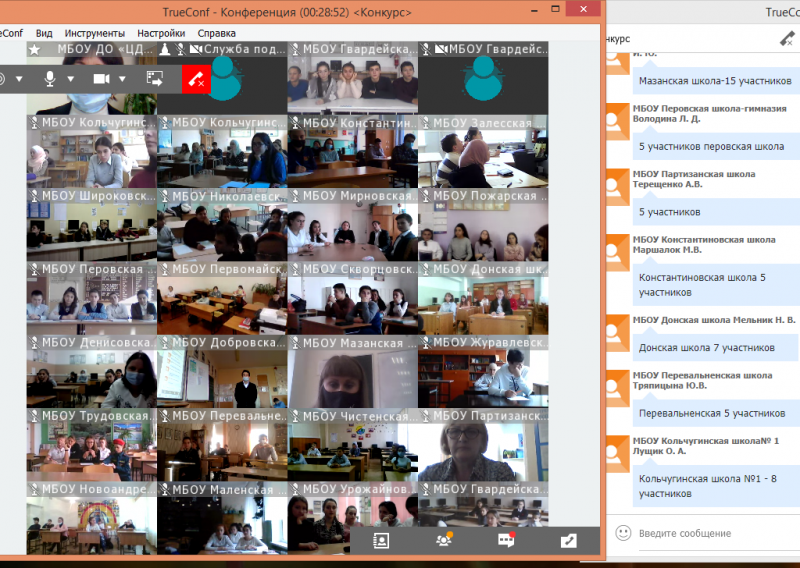
Task: Toggle the camera on/off button
Action: click(101, 79)
